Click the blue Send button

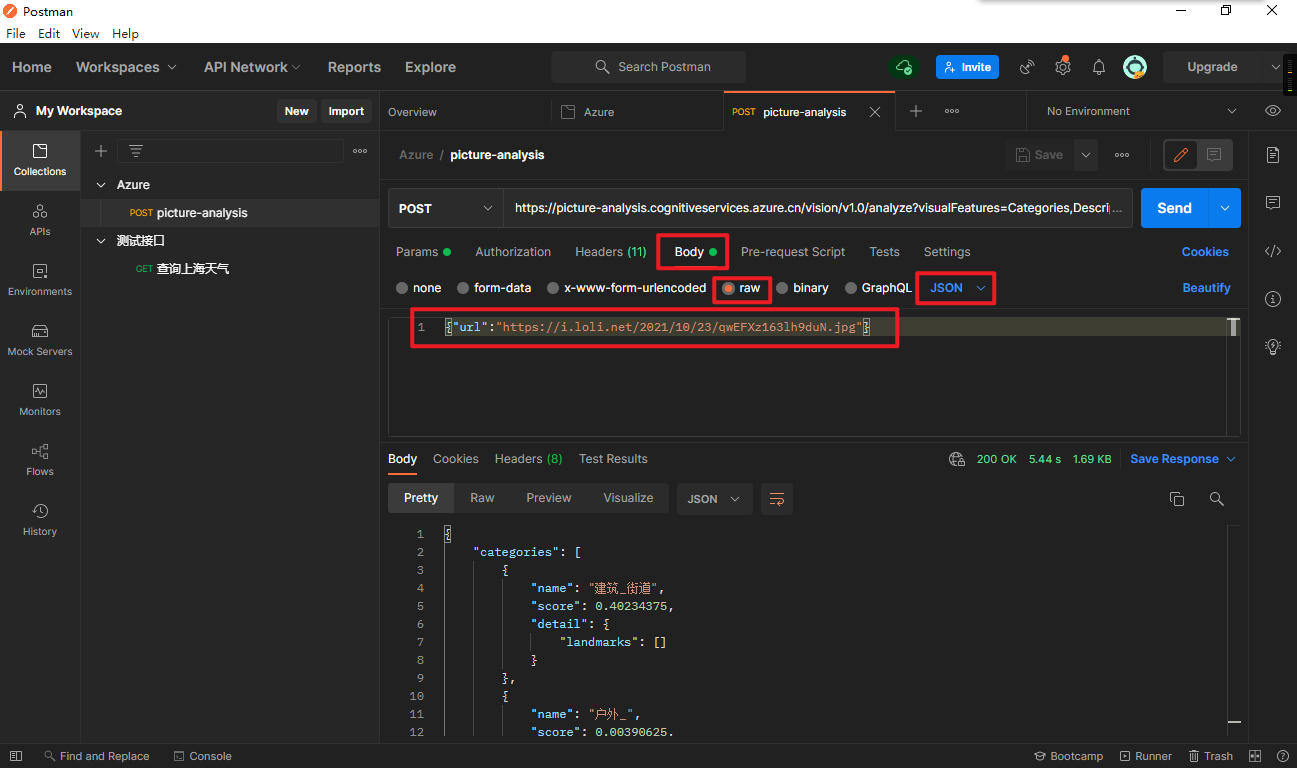tap(1175, 208)
